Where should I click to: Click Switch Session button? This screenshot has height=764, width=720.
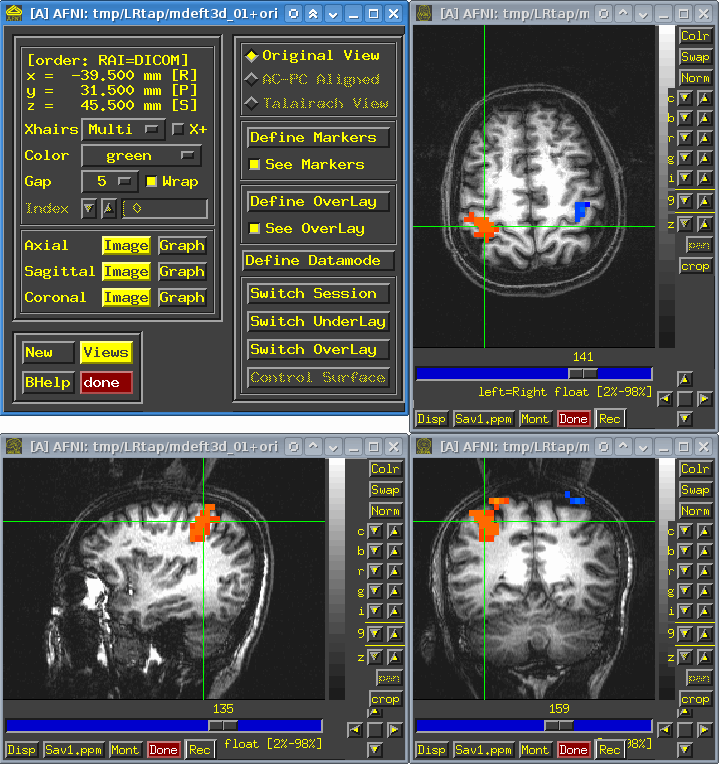318,294
